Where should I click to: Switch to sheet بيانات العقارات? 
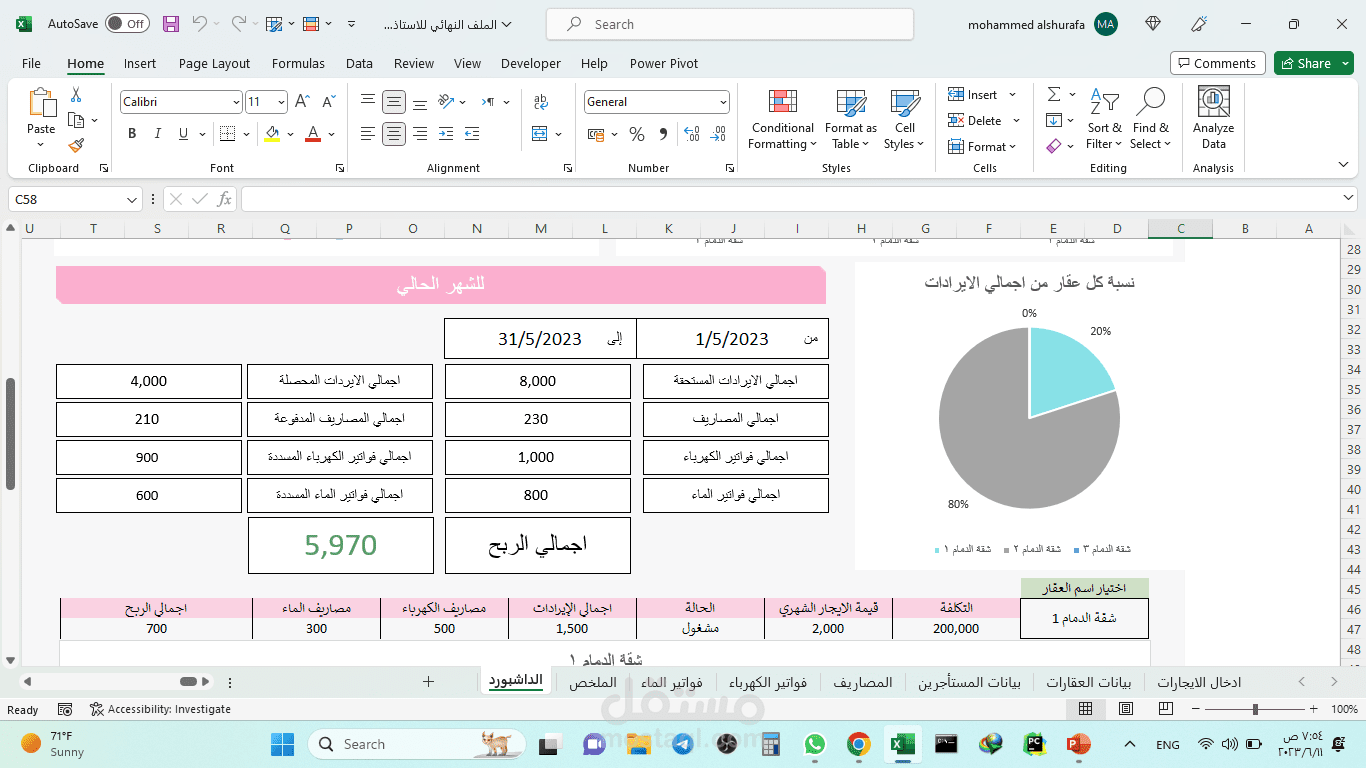(1088, 682)
